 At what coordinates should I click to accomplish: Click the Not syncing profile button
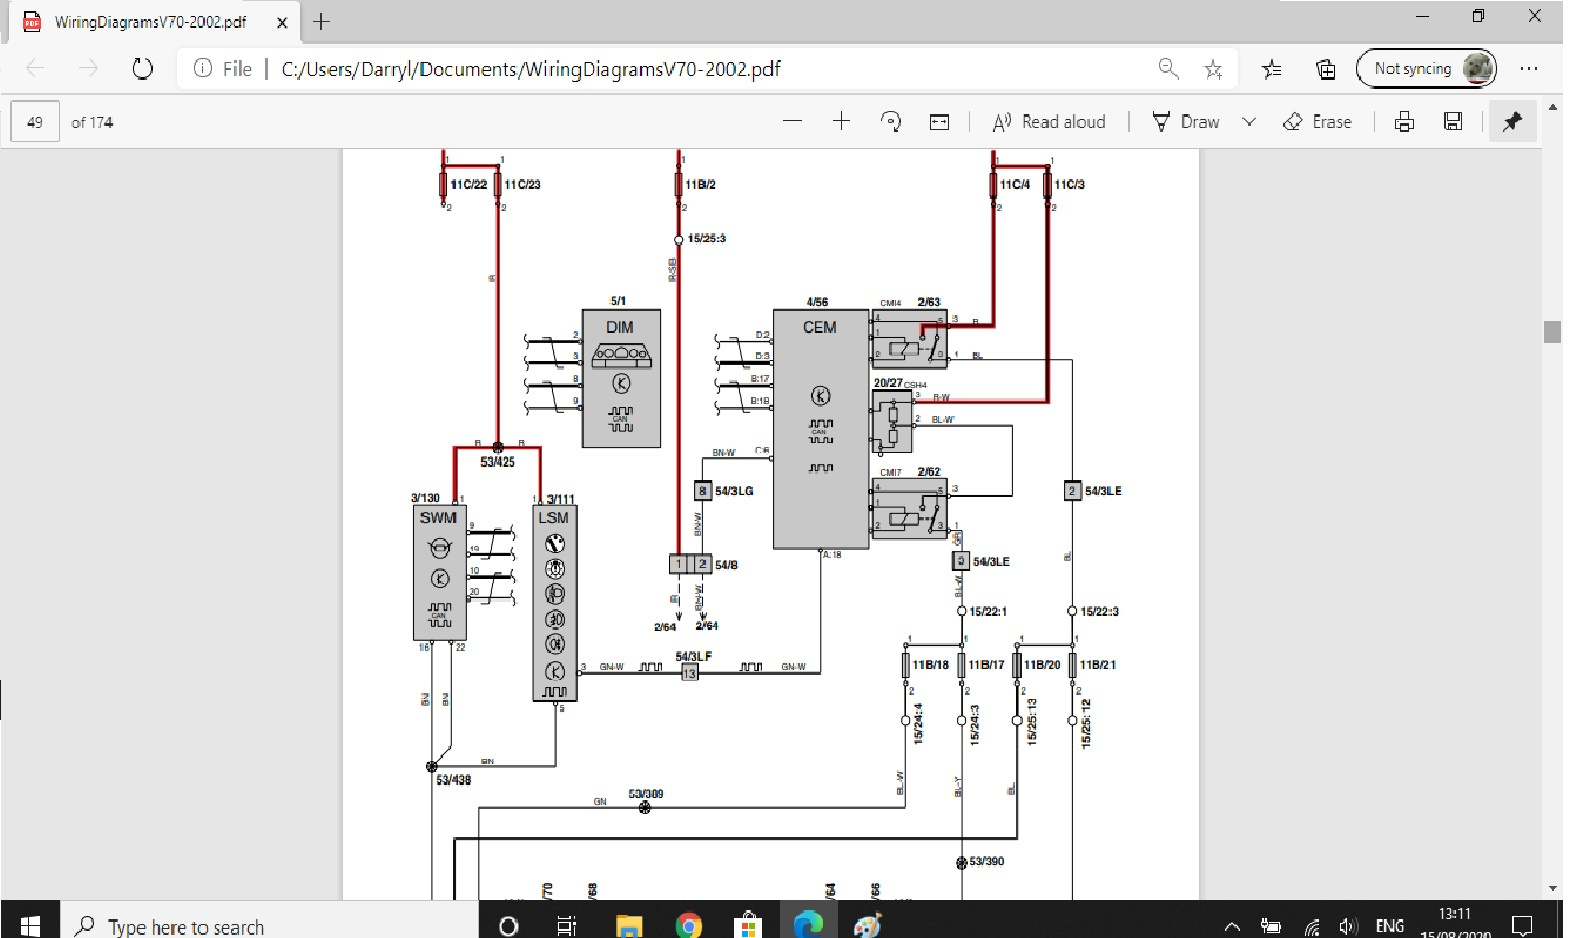(1425, 69)
